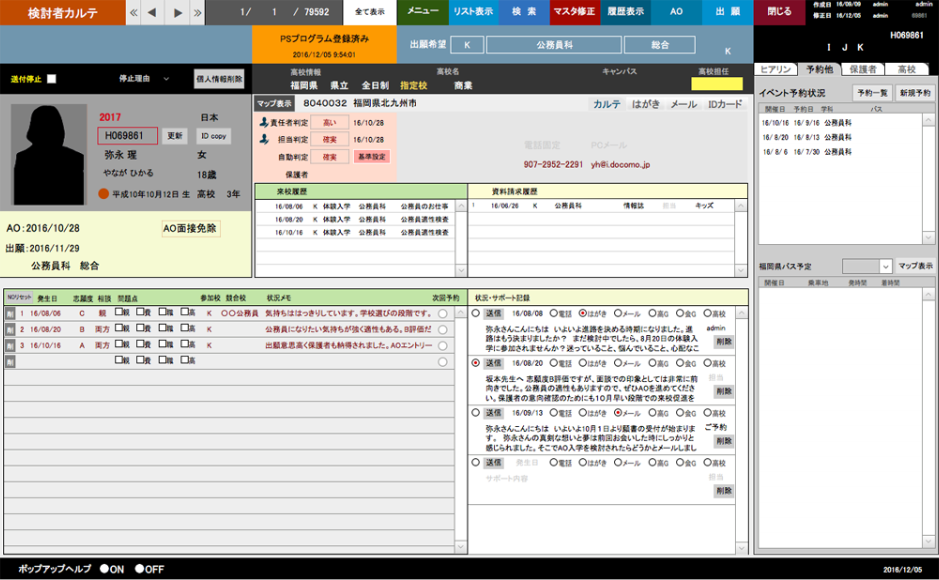This screenshot has height=580, width=939.
Task: Click the previous record arrow
Action: click(153, 12)
